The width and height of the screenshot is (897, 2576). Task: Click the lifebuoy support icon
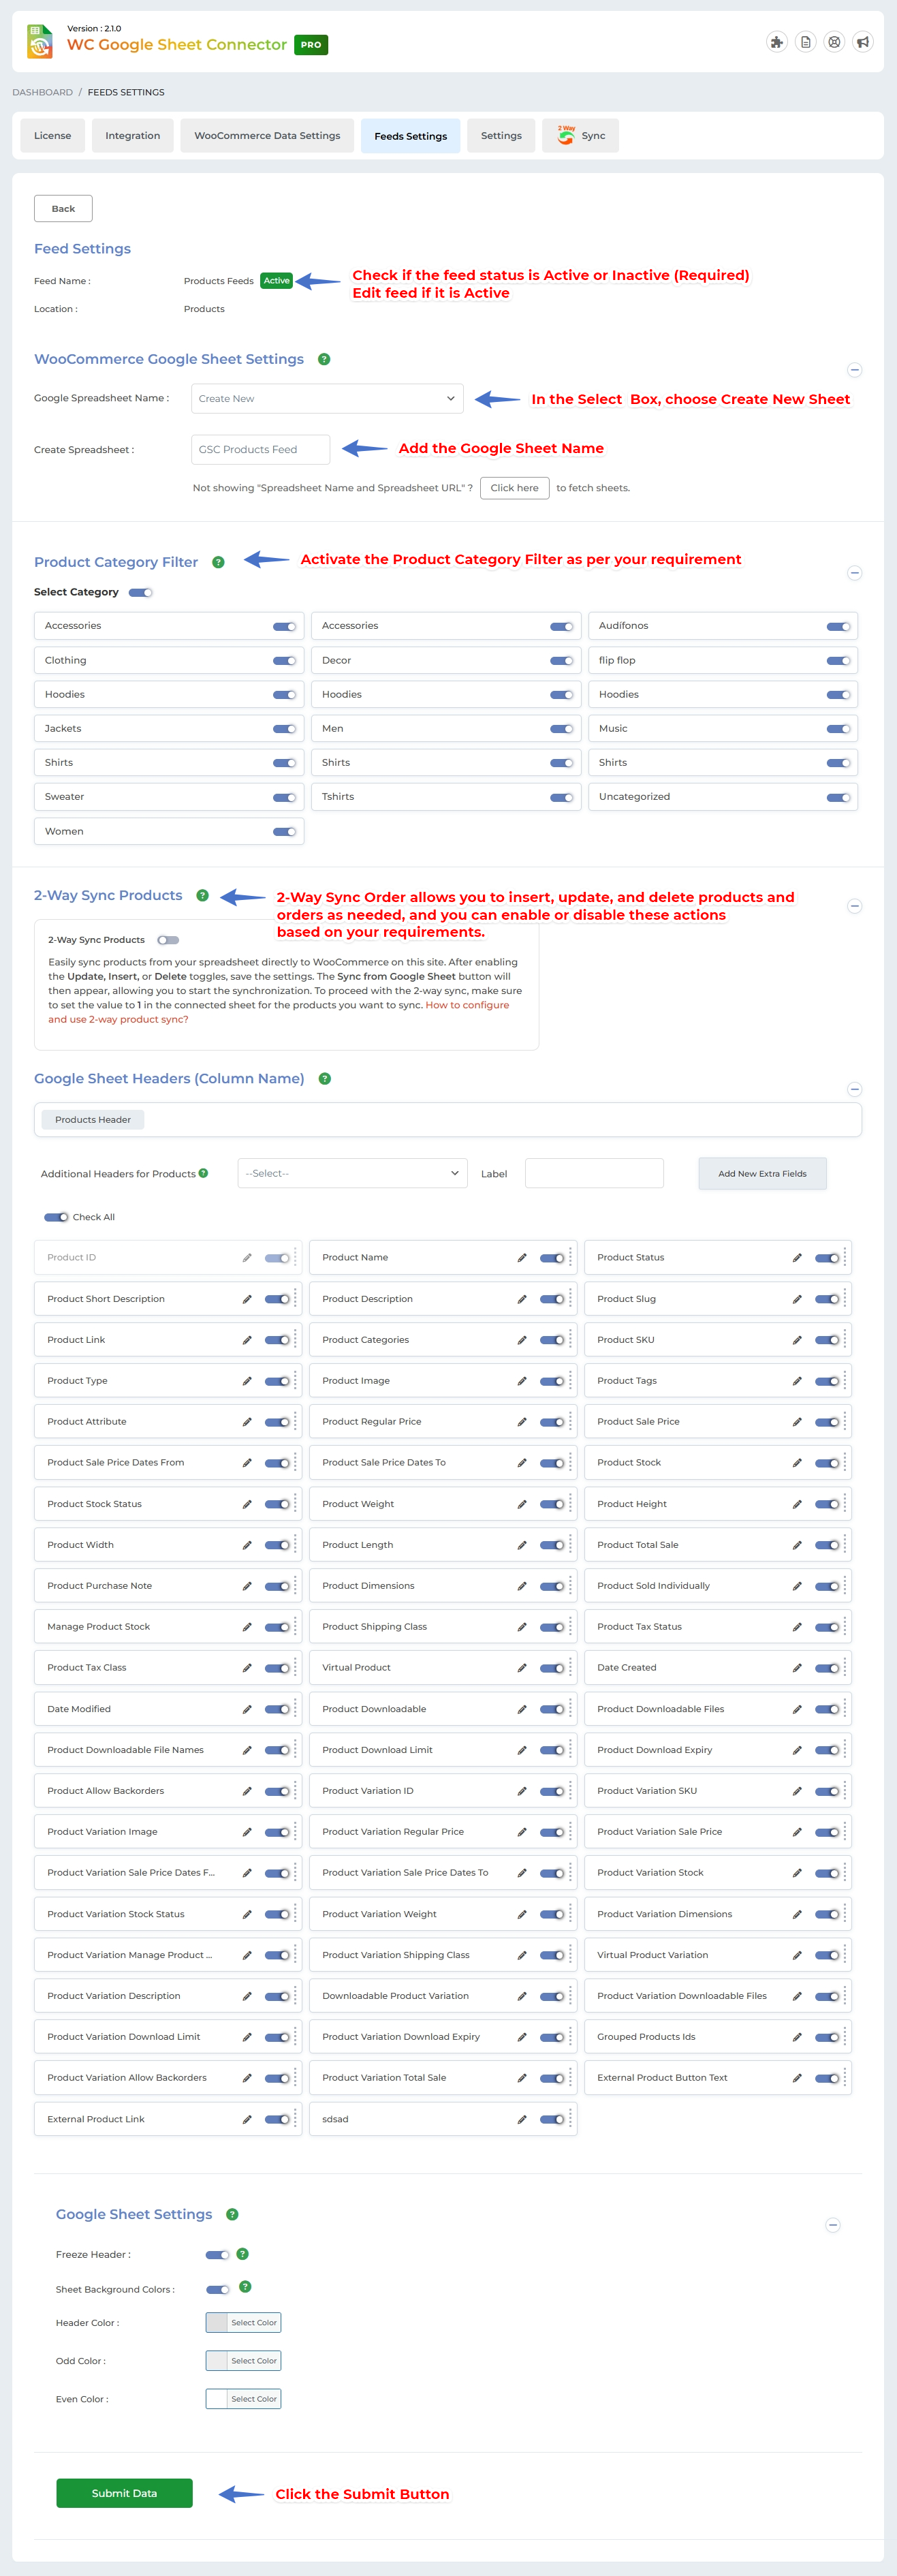coord(834,42)
